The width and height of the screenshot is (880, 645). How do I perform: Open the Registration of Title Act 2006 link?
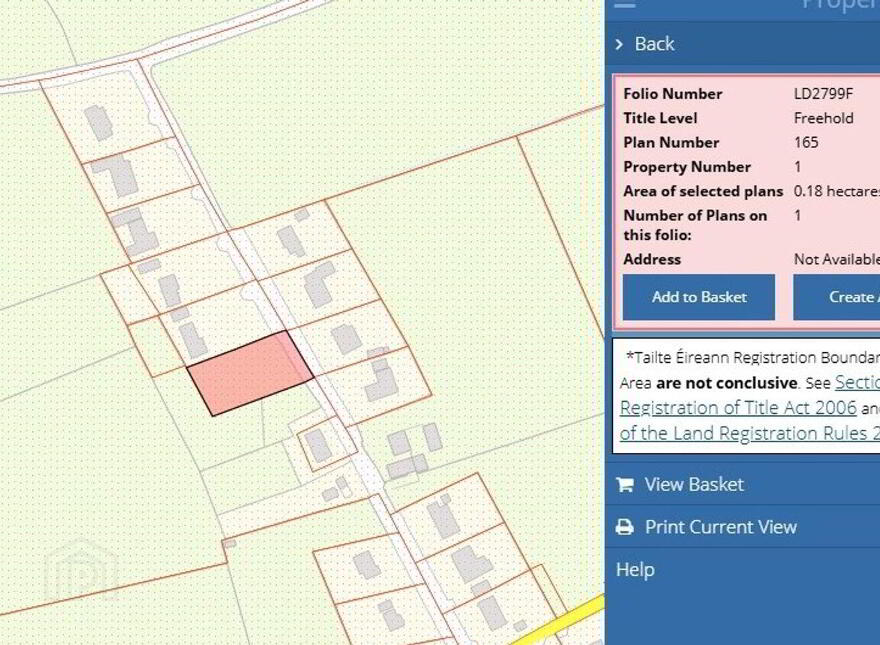coord(738,408)
